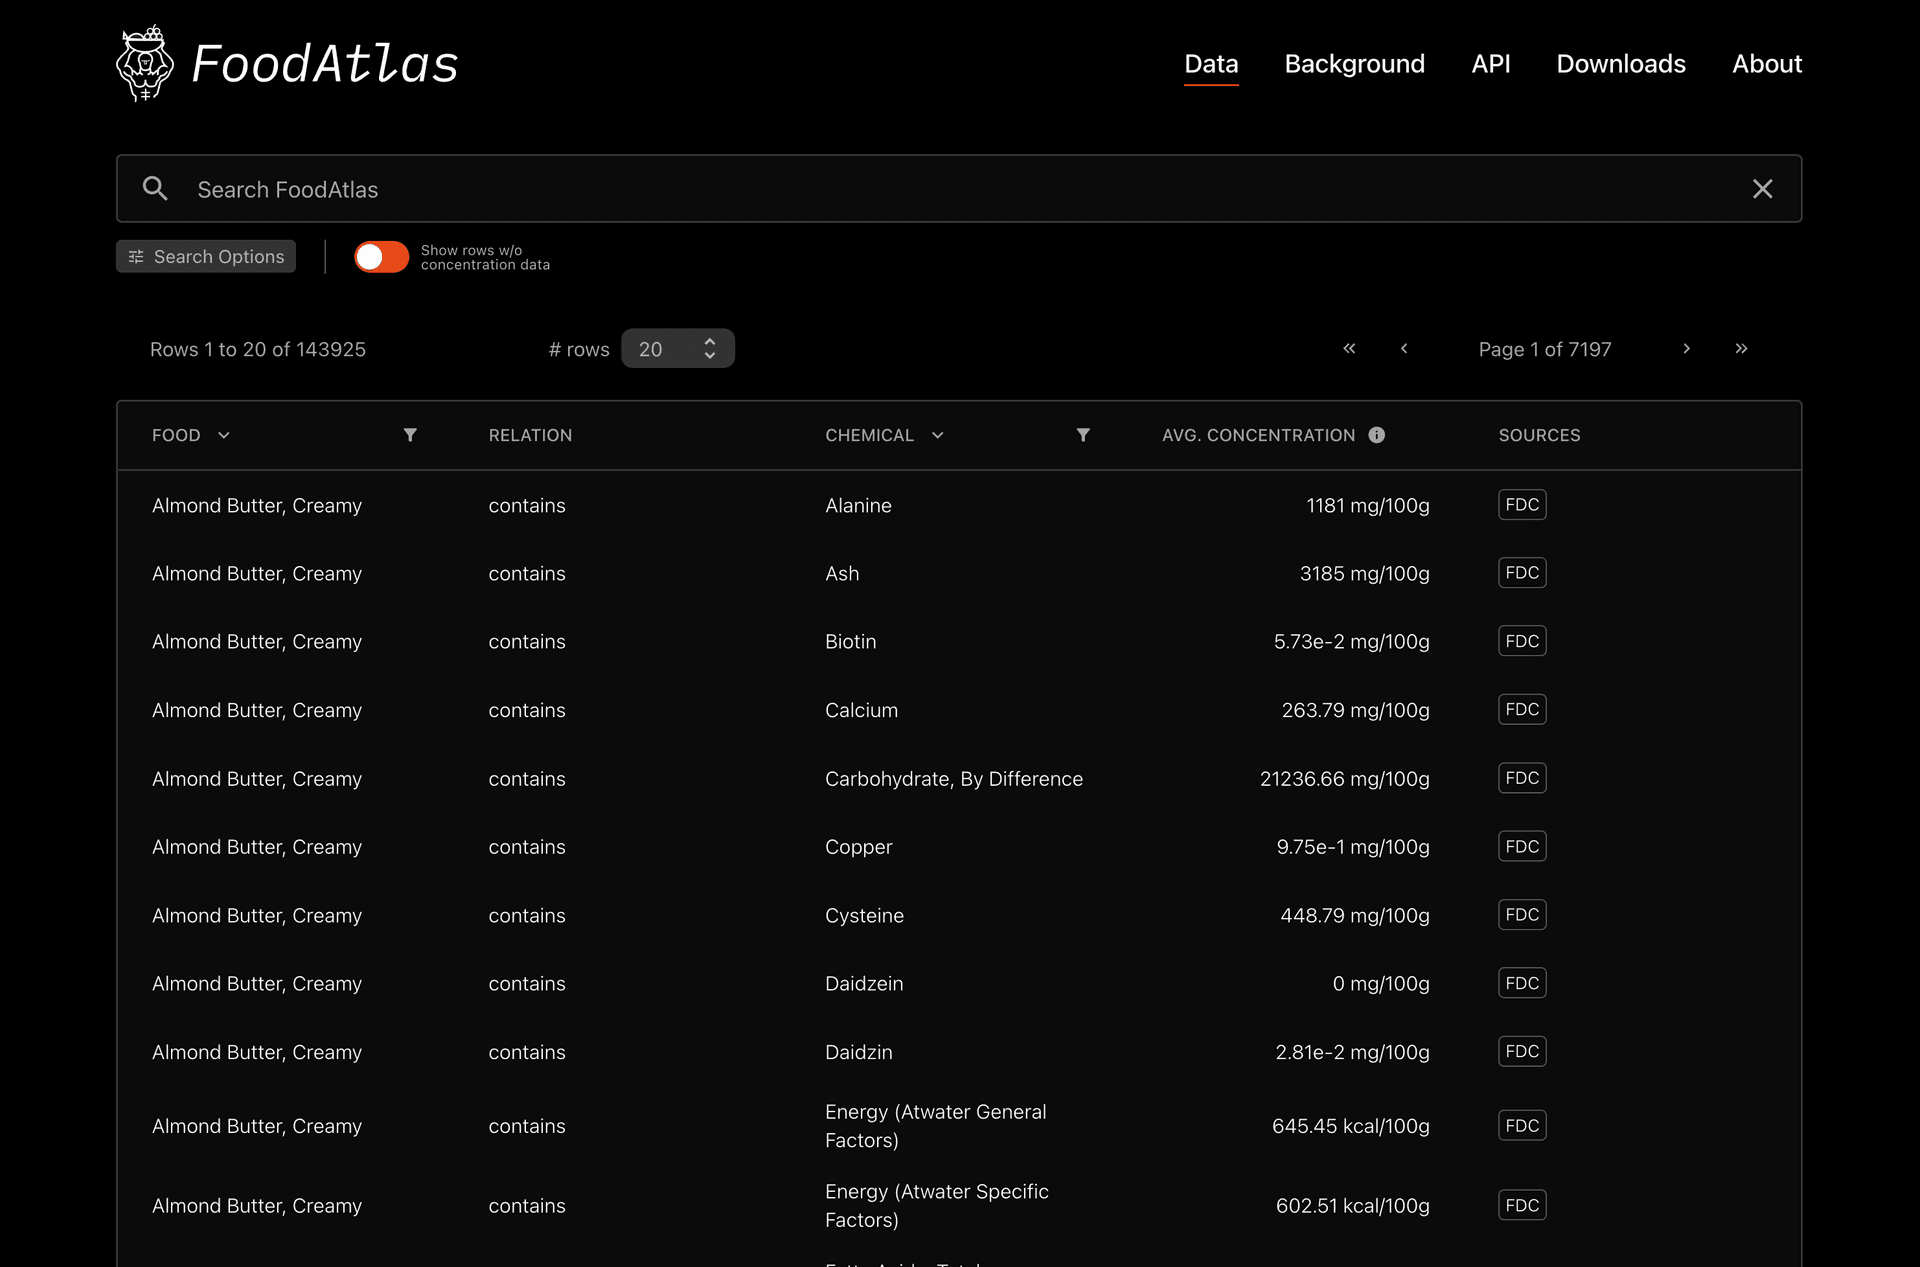1920x1267 pixels.
Task: Enable showing rows without concentration data
Action: coord(381,257)
